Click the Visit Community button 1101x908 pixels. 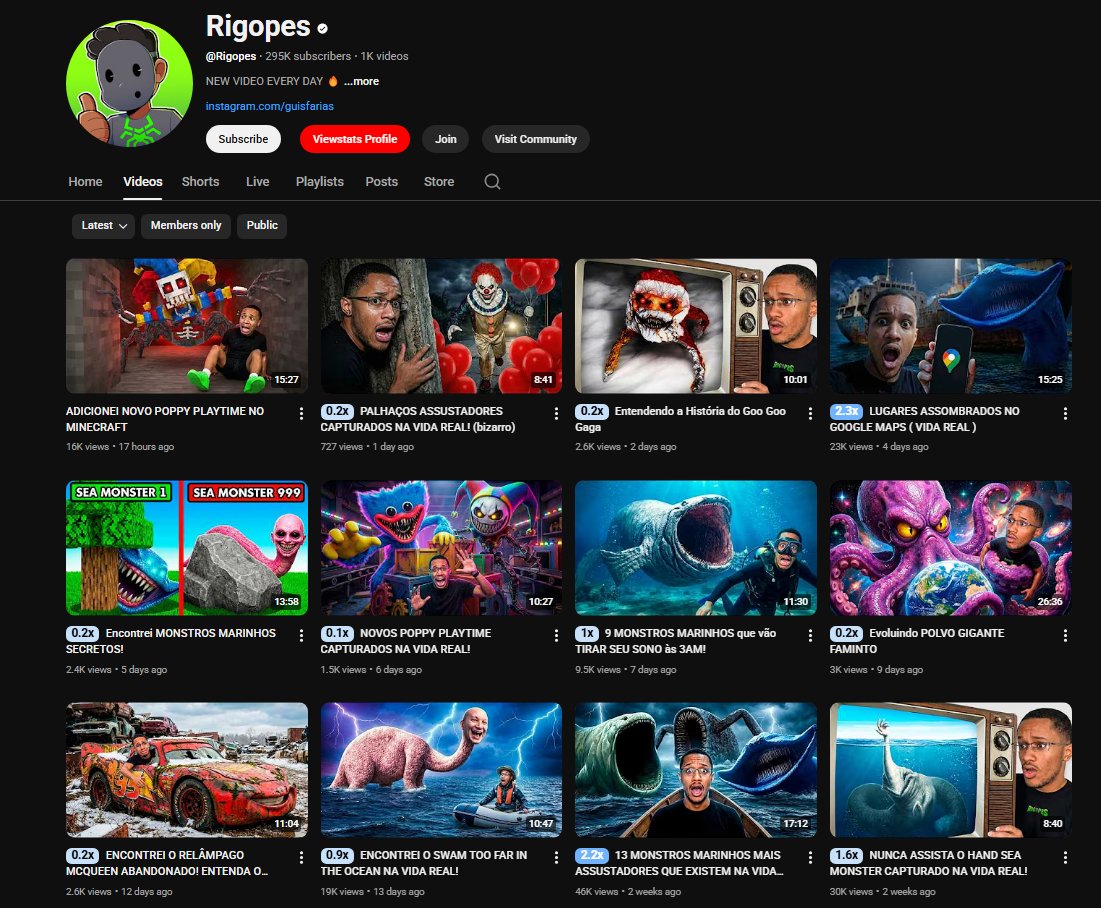[x=535, y=139]
